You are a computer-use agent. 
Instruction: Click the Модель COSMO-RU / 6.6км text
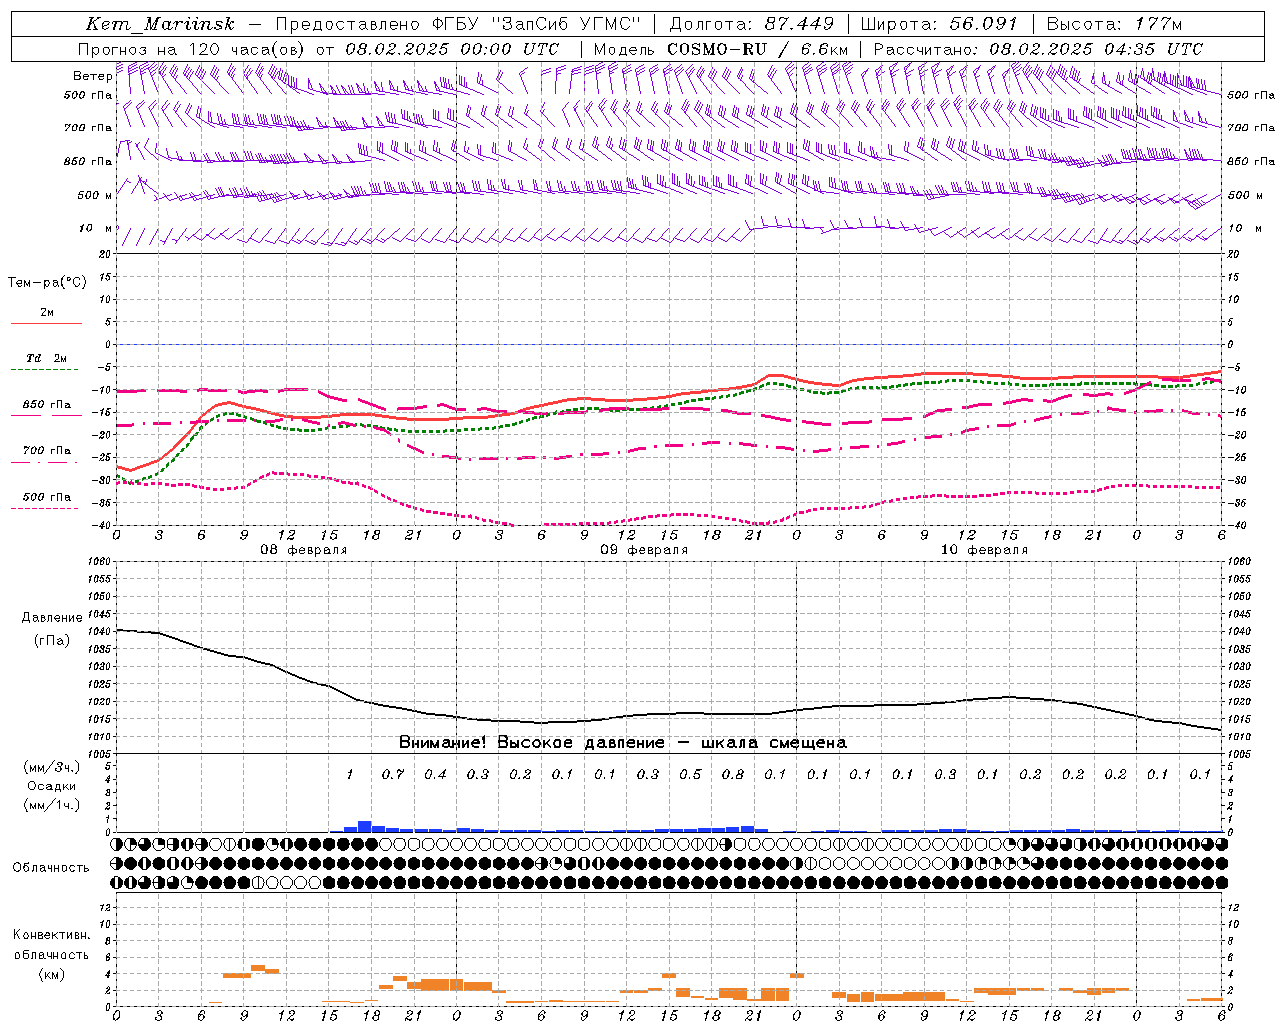pyautogui.click(x=721, y=48)
